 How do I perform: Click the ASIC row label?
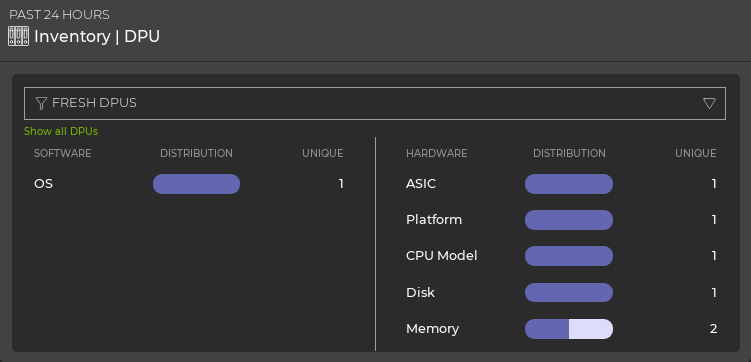421,184
